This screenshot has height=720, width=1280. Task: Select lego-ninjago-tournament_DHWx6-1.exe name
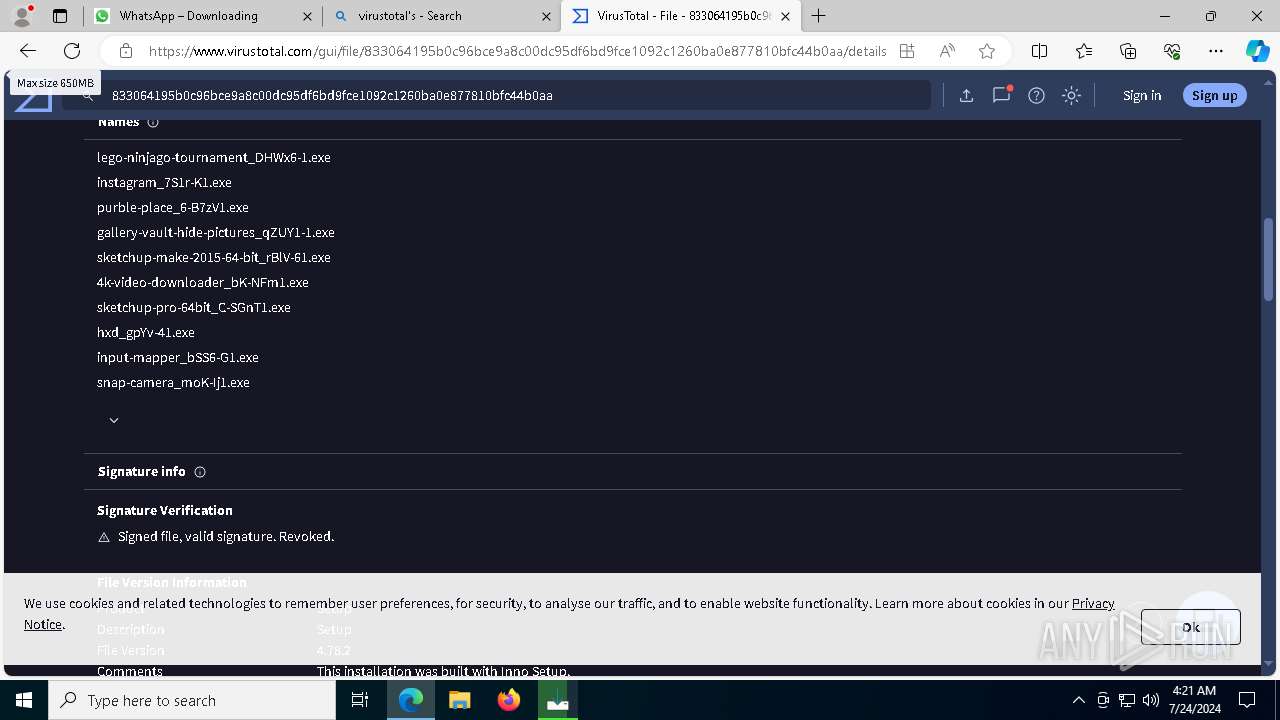tap(214, 157)
